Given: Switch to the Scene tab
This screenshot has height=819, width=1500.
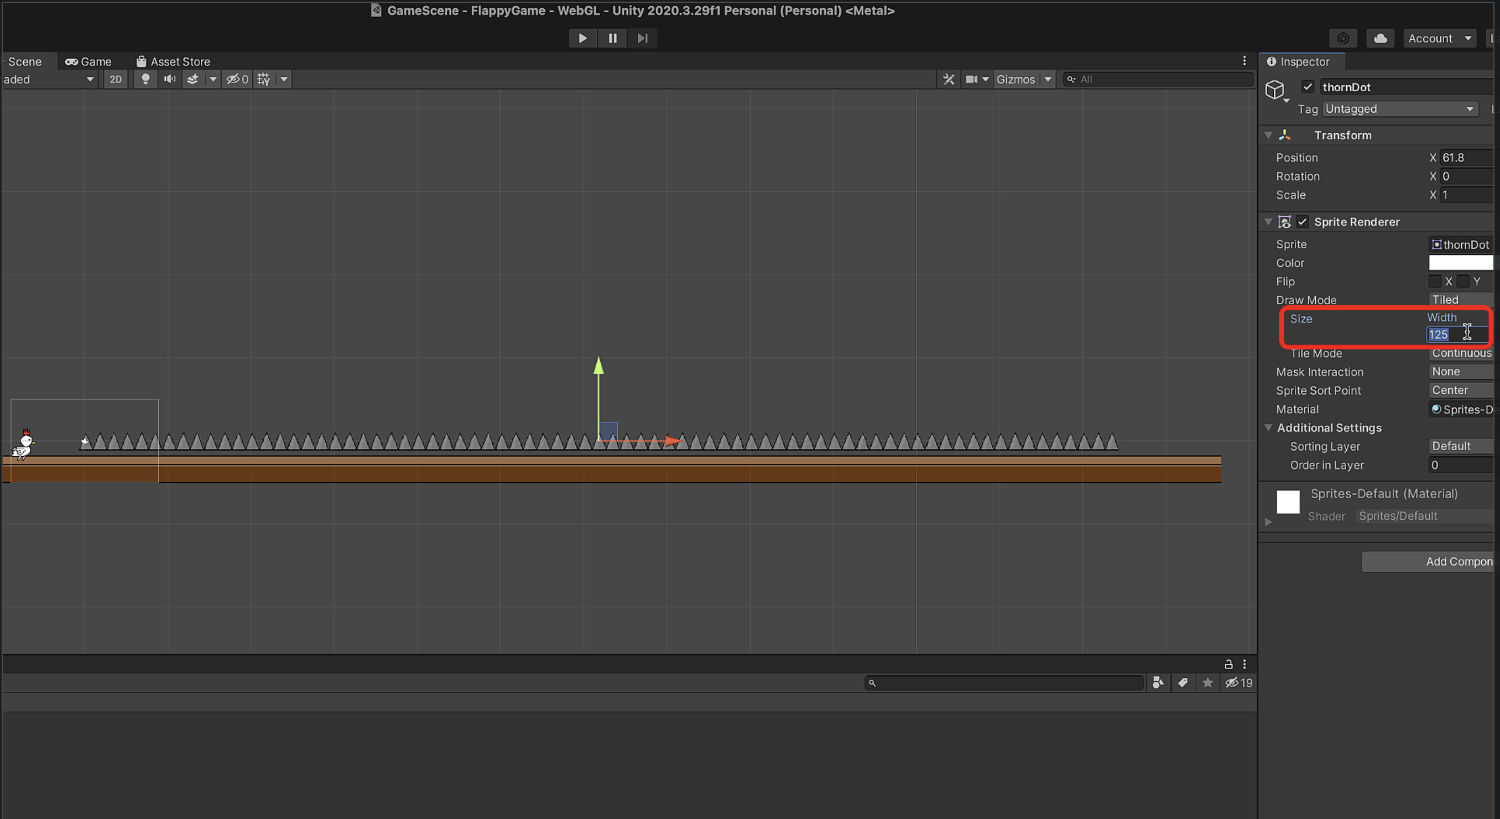Looking at the screenshot, I should tap(24, 61).
